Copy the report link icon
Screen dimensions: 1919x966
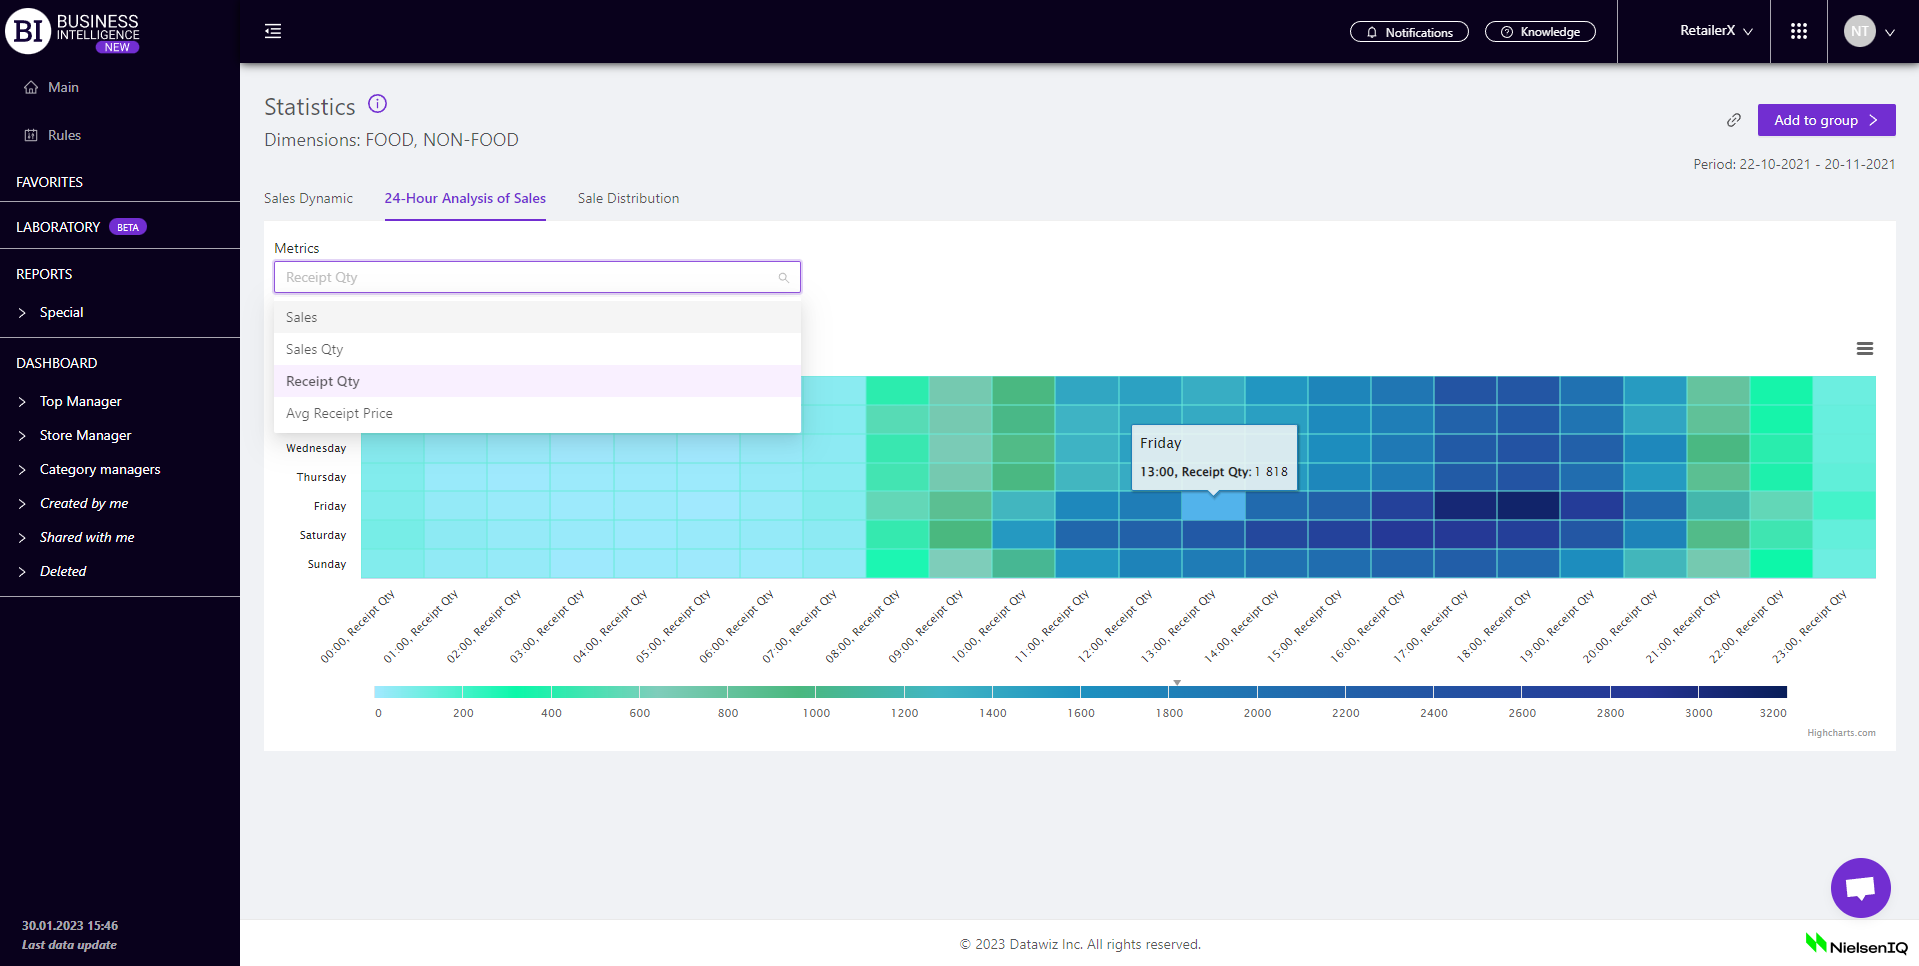1733,120
